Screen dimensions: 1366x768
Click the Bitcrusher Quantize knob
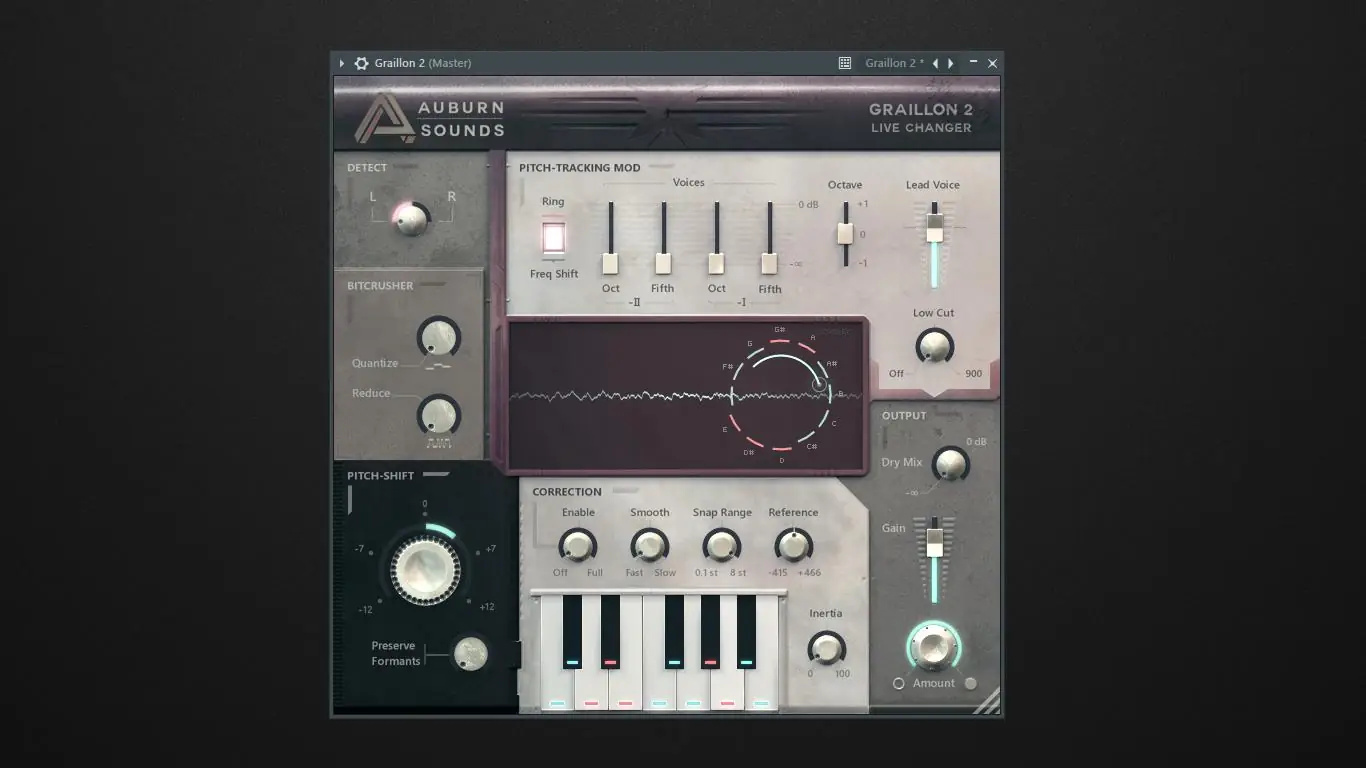(438, 338)
